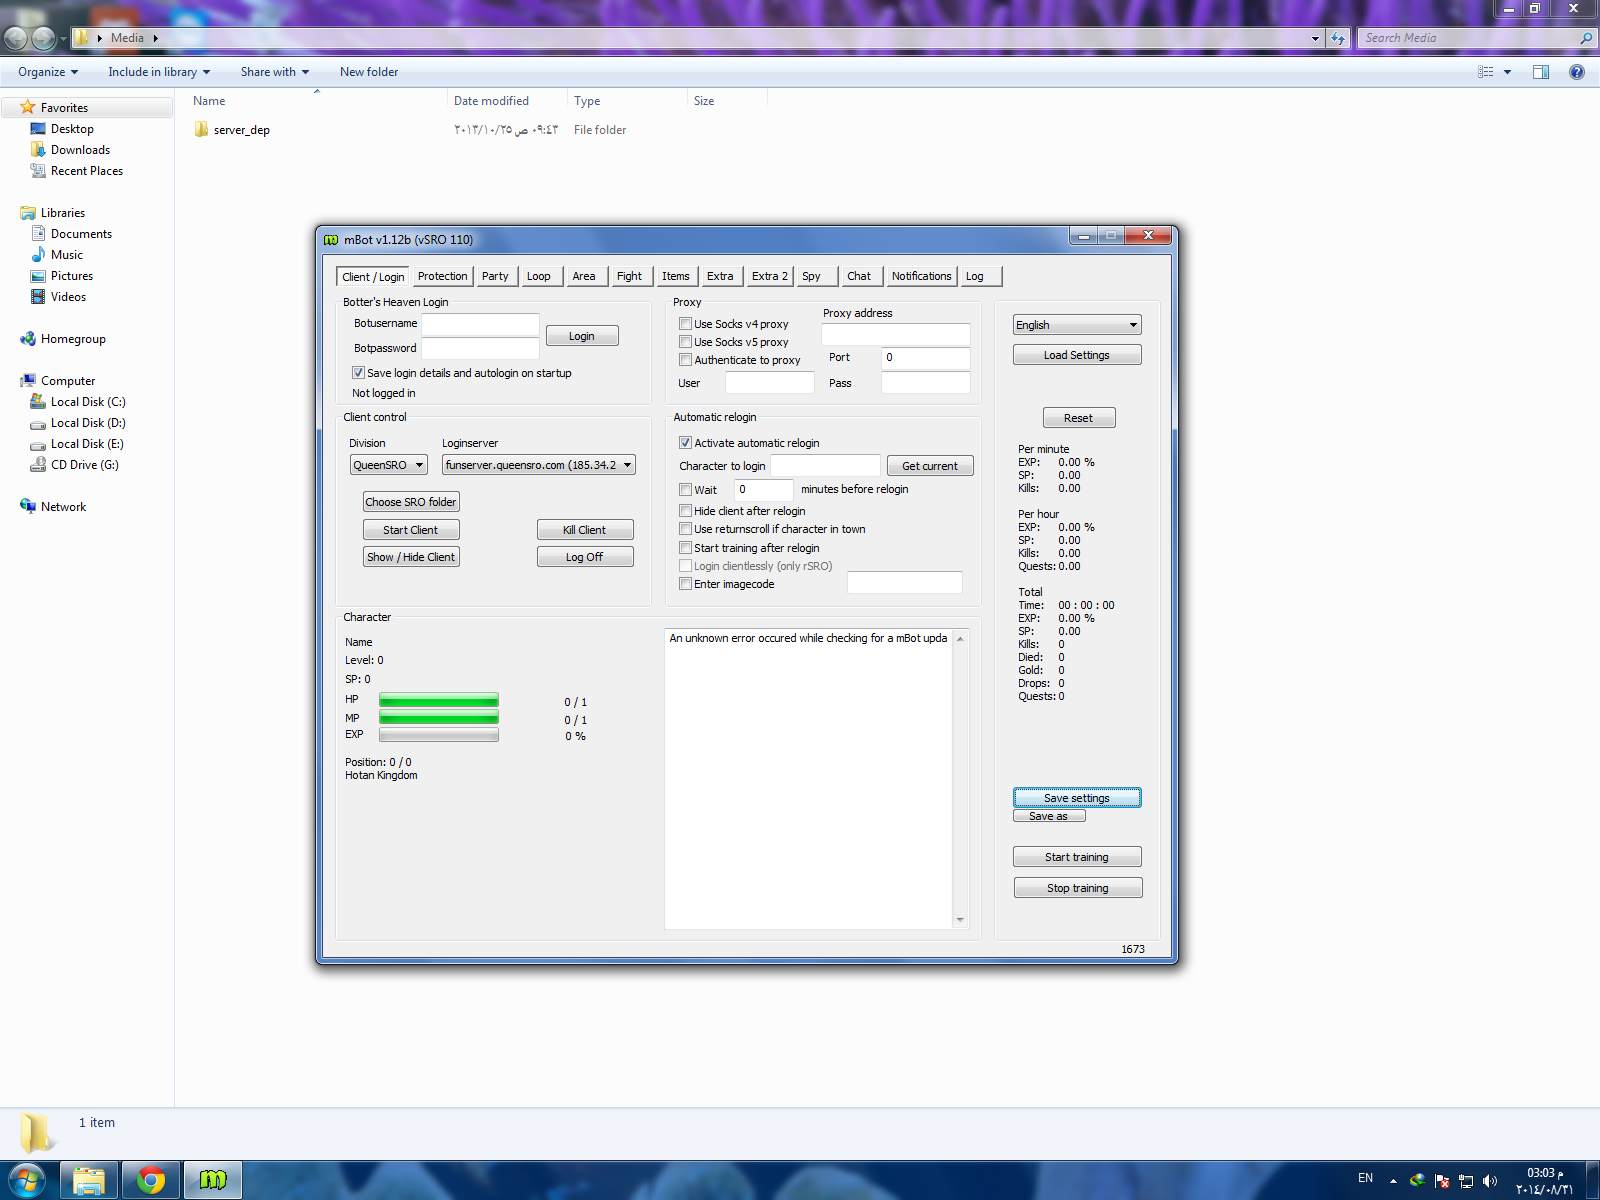
Task: Click the Windows Start orb
Action: coord(27,1180)
